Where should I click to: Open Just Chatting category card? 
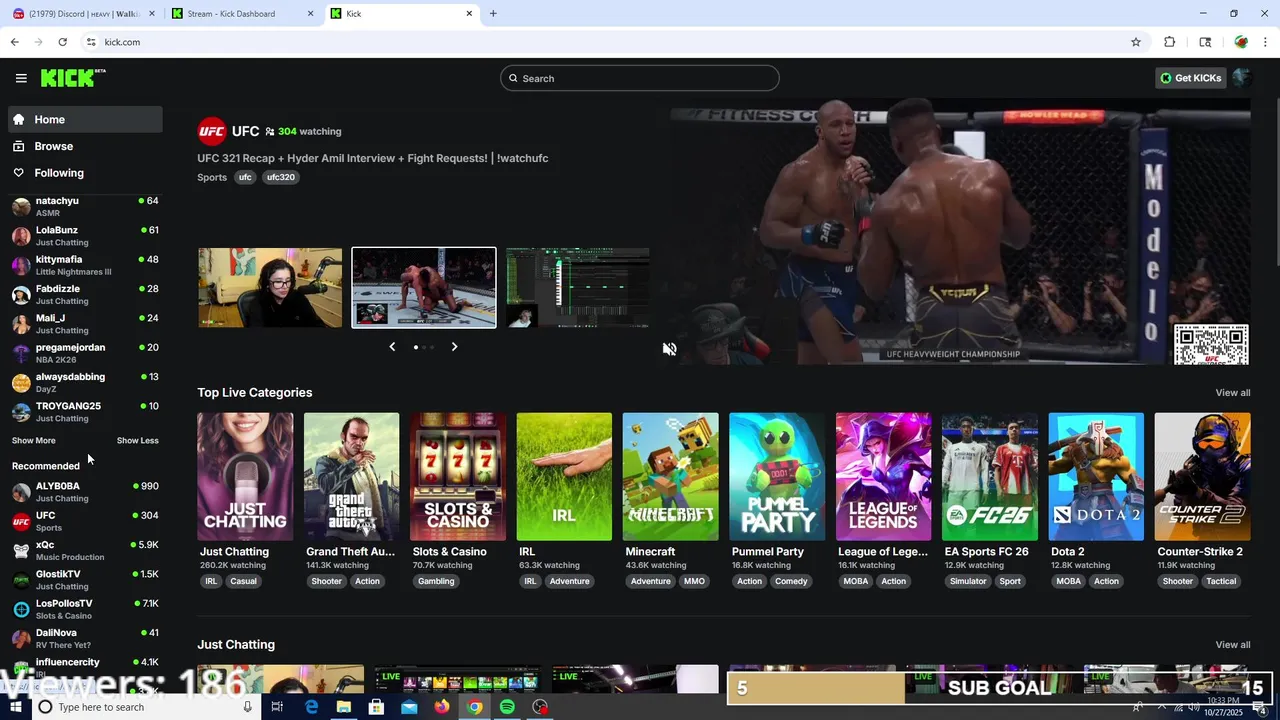[x=245, y=477]
